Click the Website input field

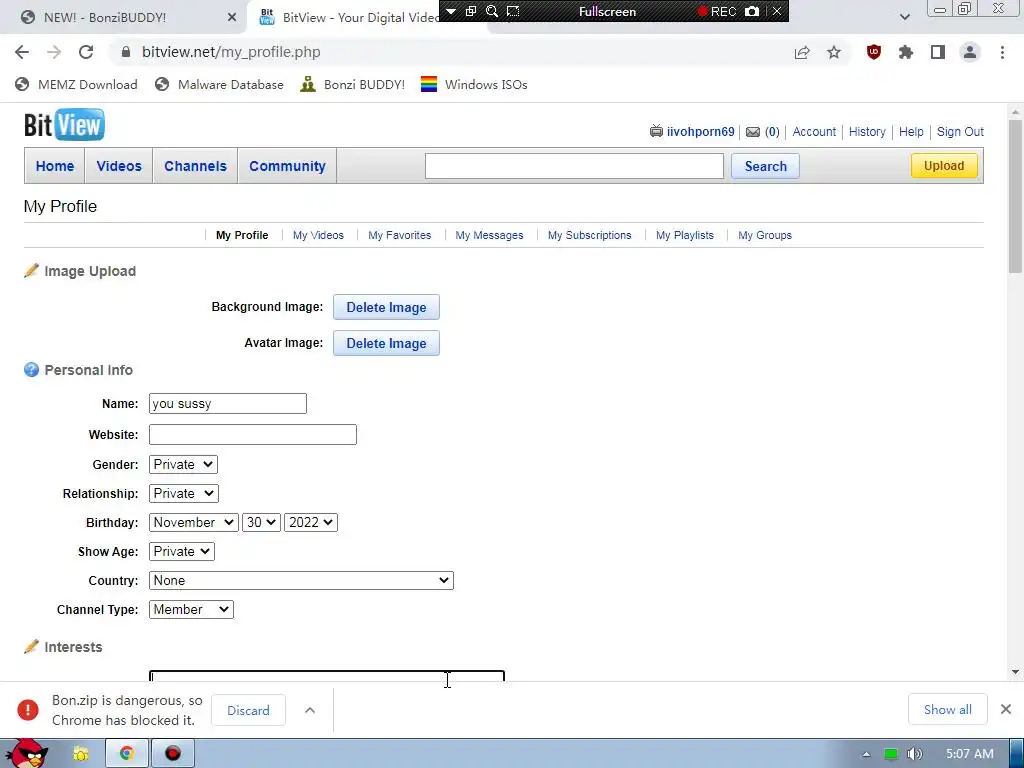tap(253, 434)
